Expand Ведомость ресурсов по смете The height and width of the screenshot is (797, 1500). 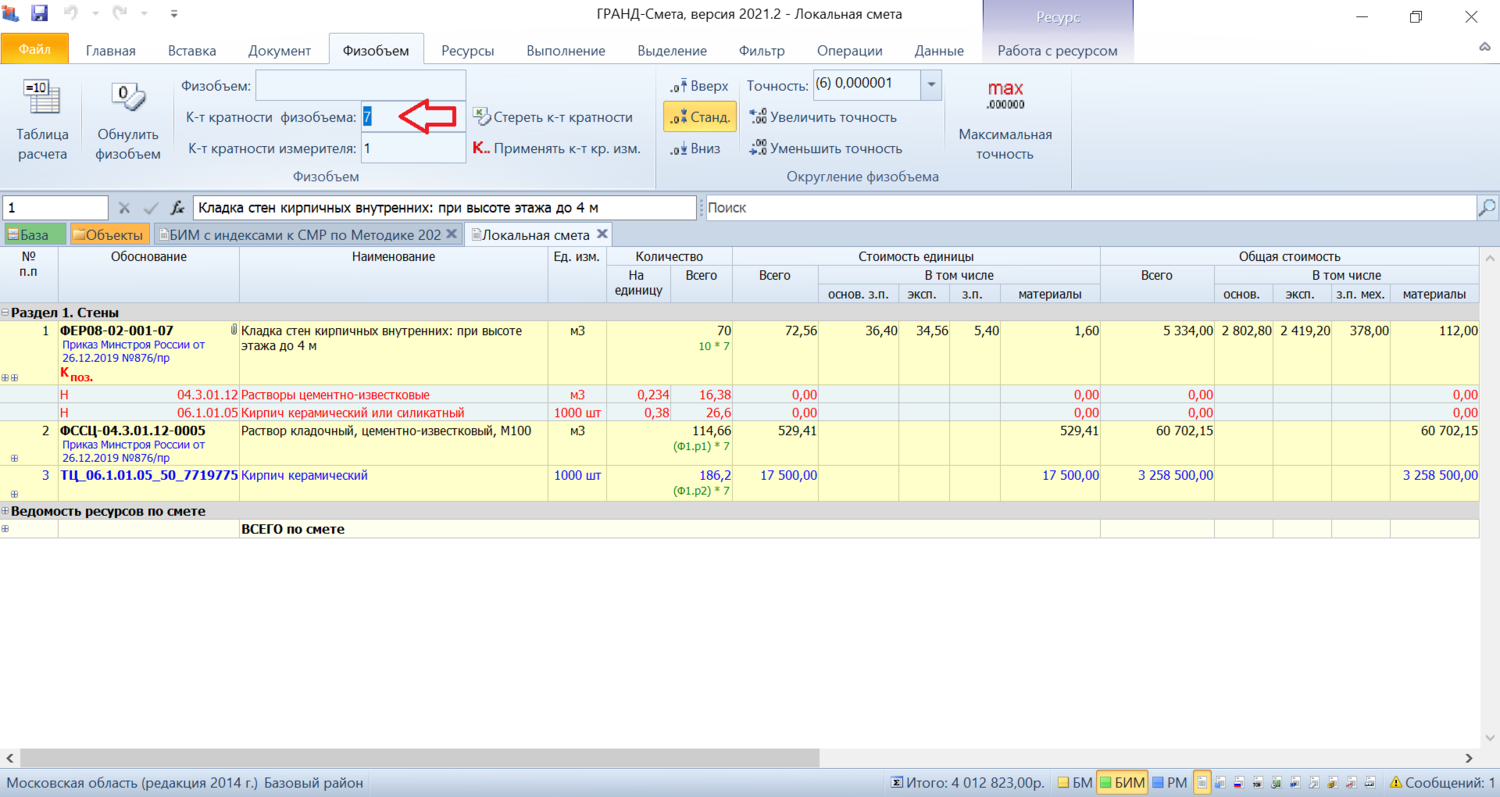pyautogui.click(x=6, y=511)
